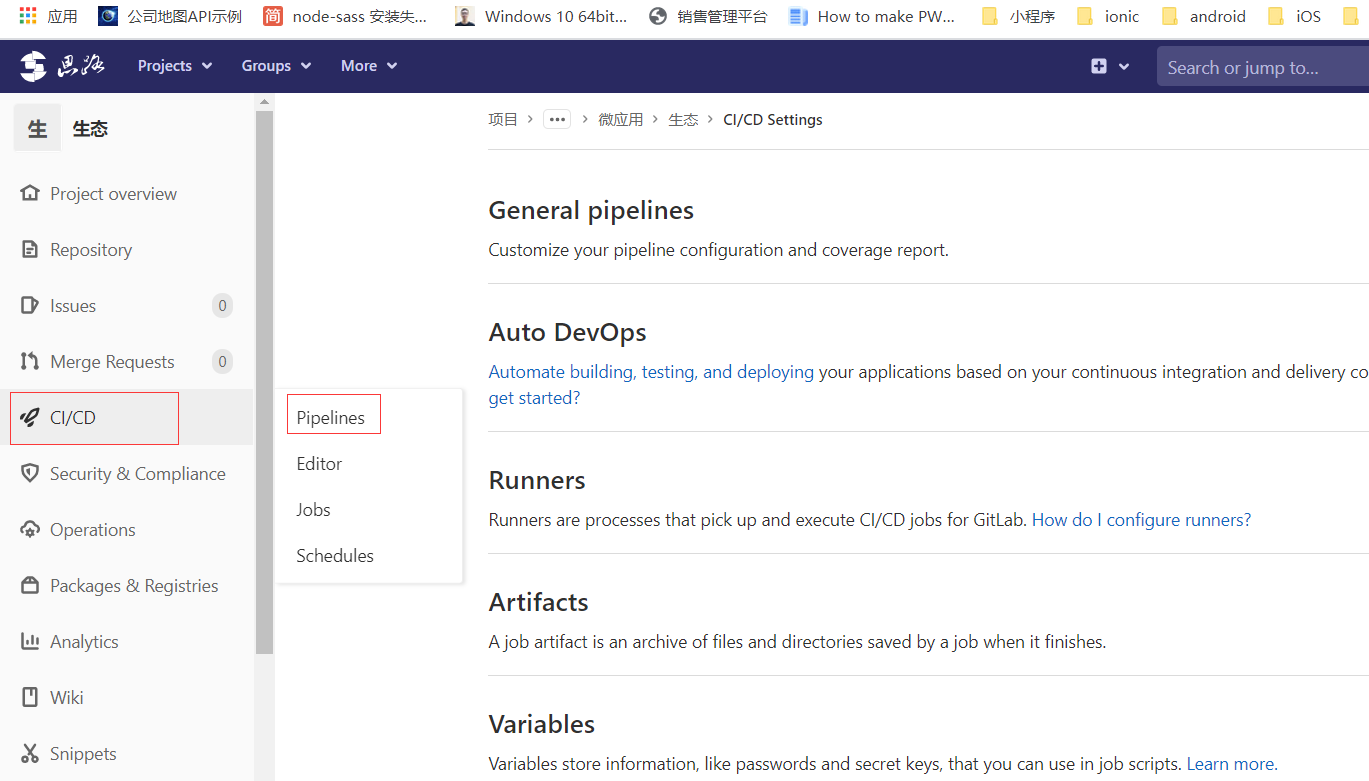
Task: Click the Project overview home icon
Action: (30, 193)
